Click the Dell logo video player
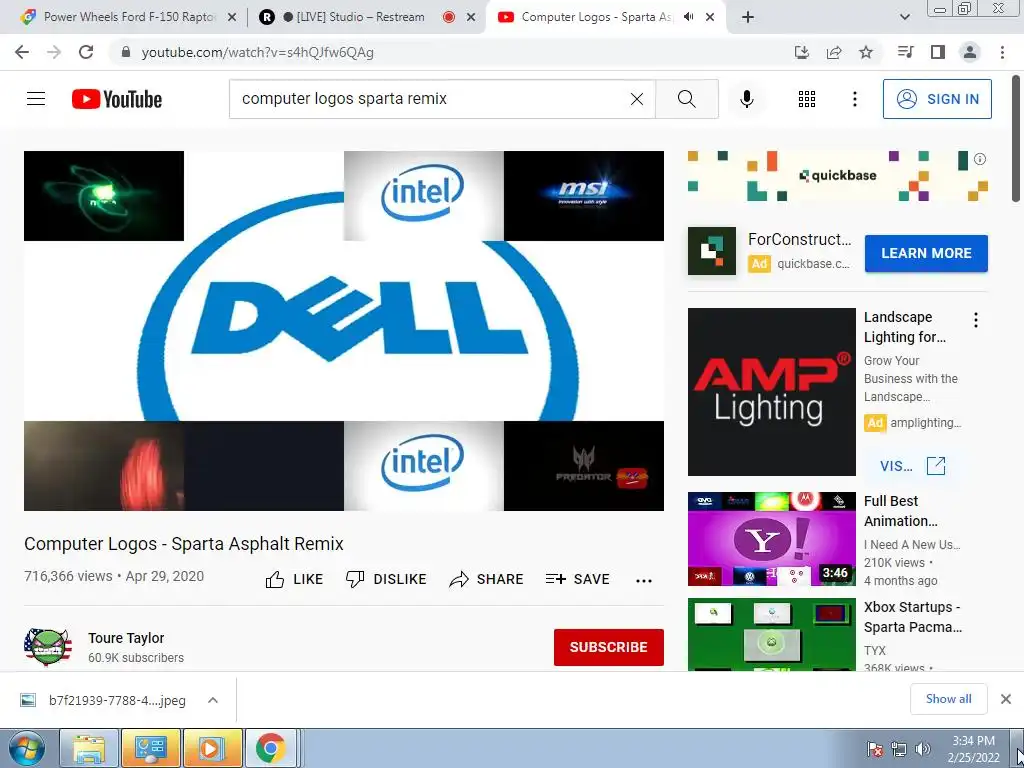The image size is (1024, 768). point(344,330)
